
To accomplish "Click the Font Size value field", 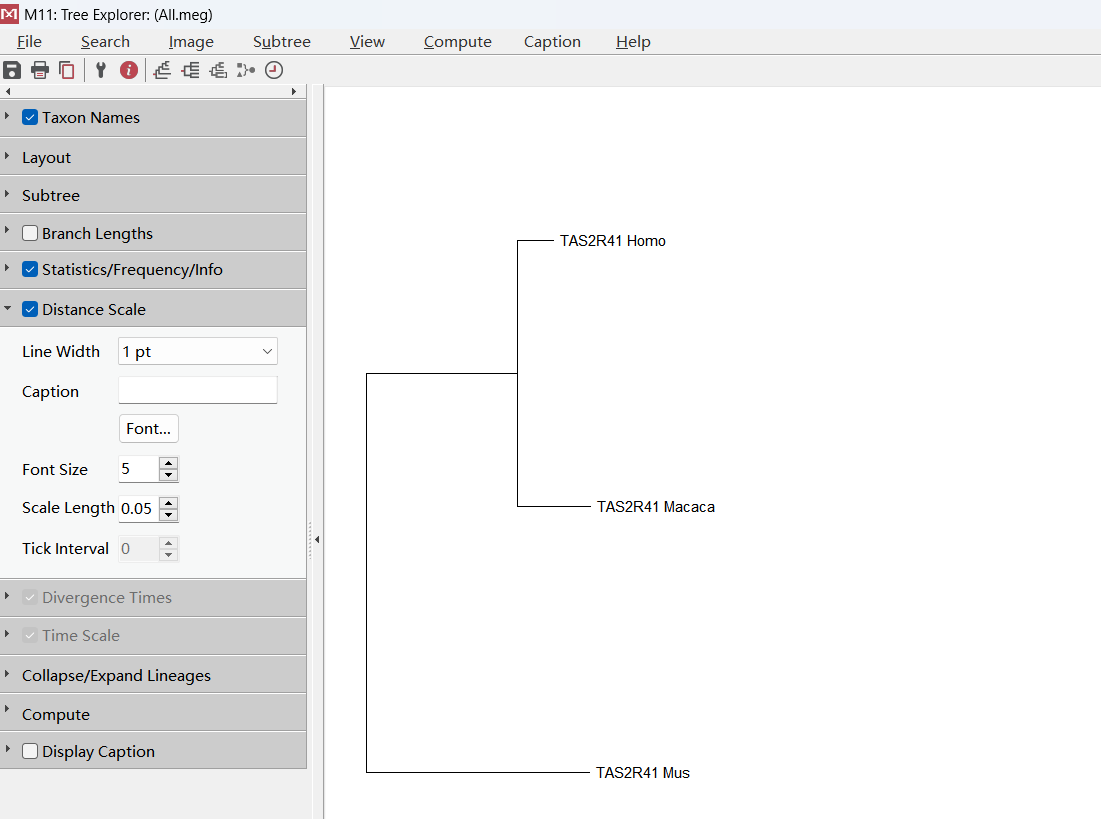I will coord(139,469).
